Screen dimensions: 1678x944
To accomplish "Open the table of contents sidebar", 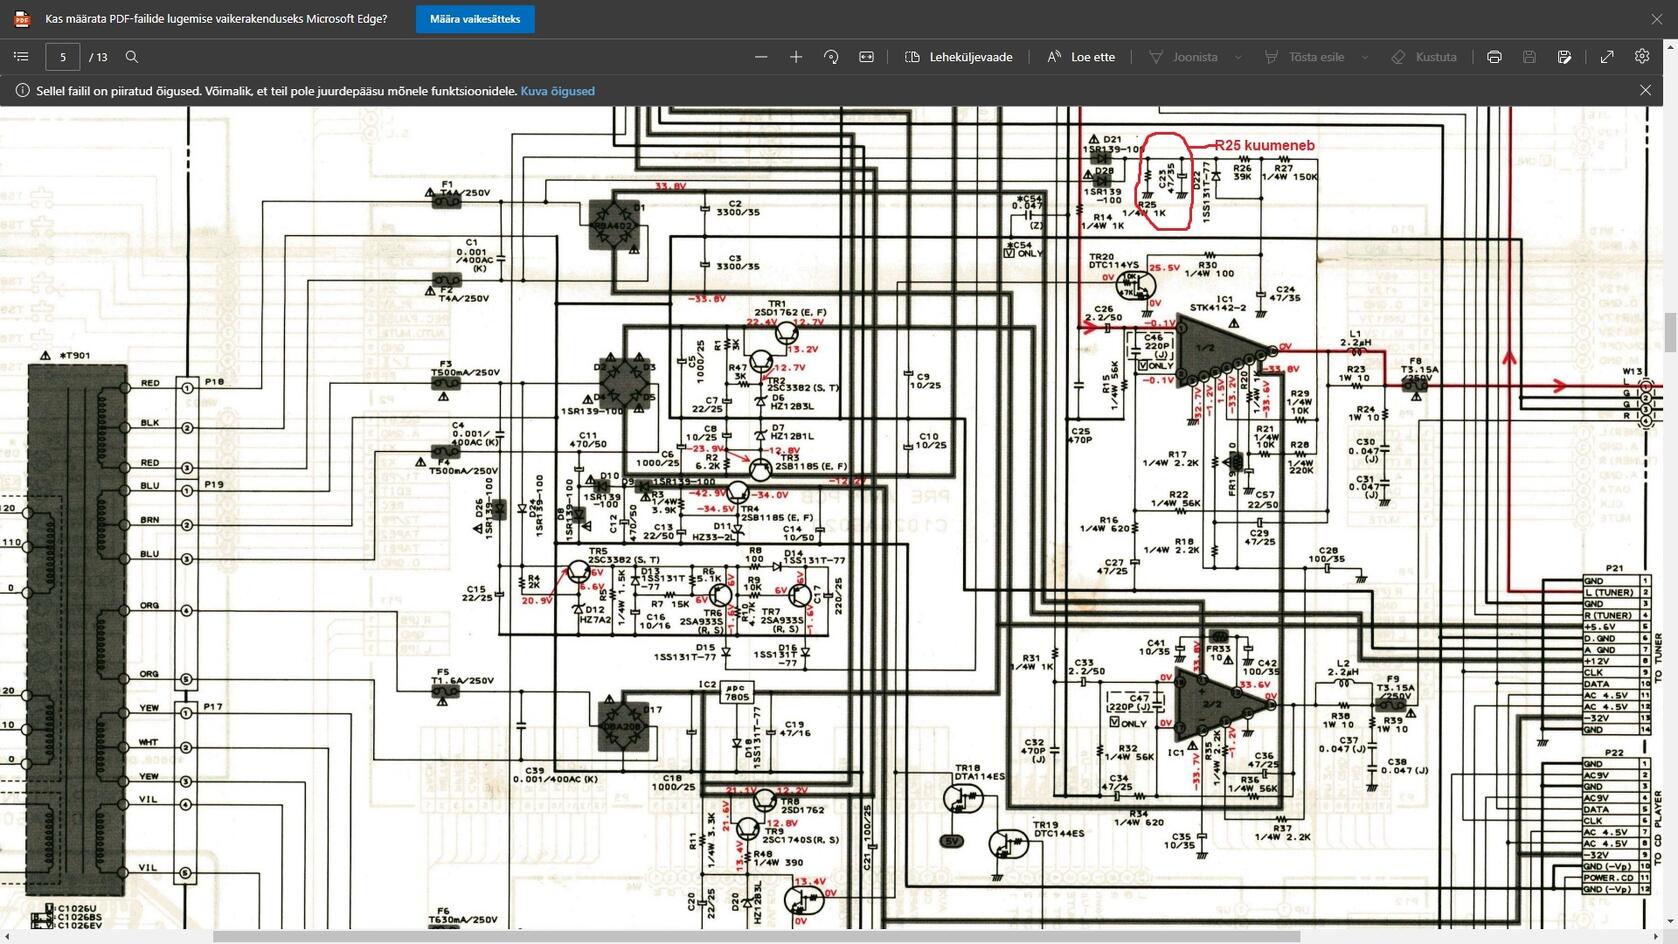I will point(21,57).
